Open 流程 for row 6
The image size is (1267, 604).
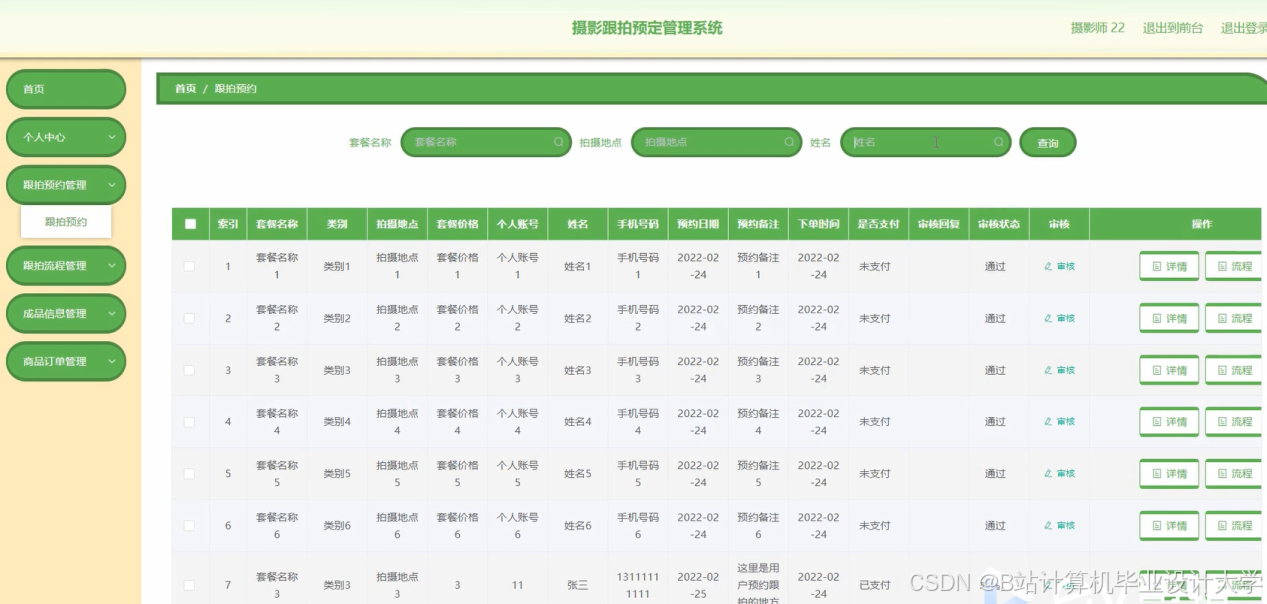(x=1234, y=526)
